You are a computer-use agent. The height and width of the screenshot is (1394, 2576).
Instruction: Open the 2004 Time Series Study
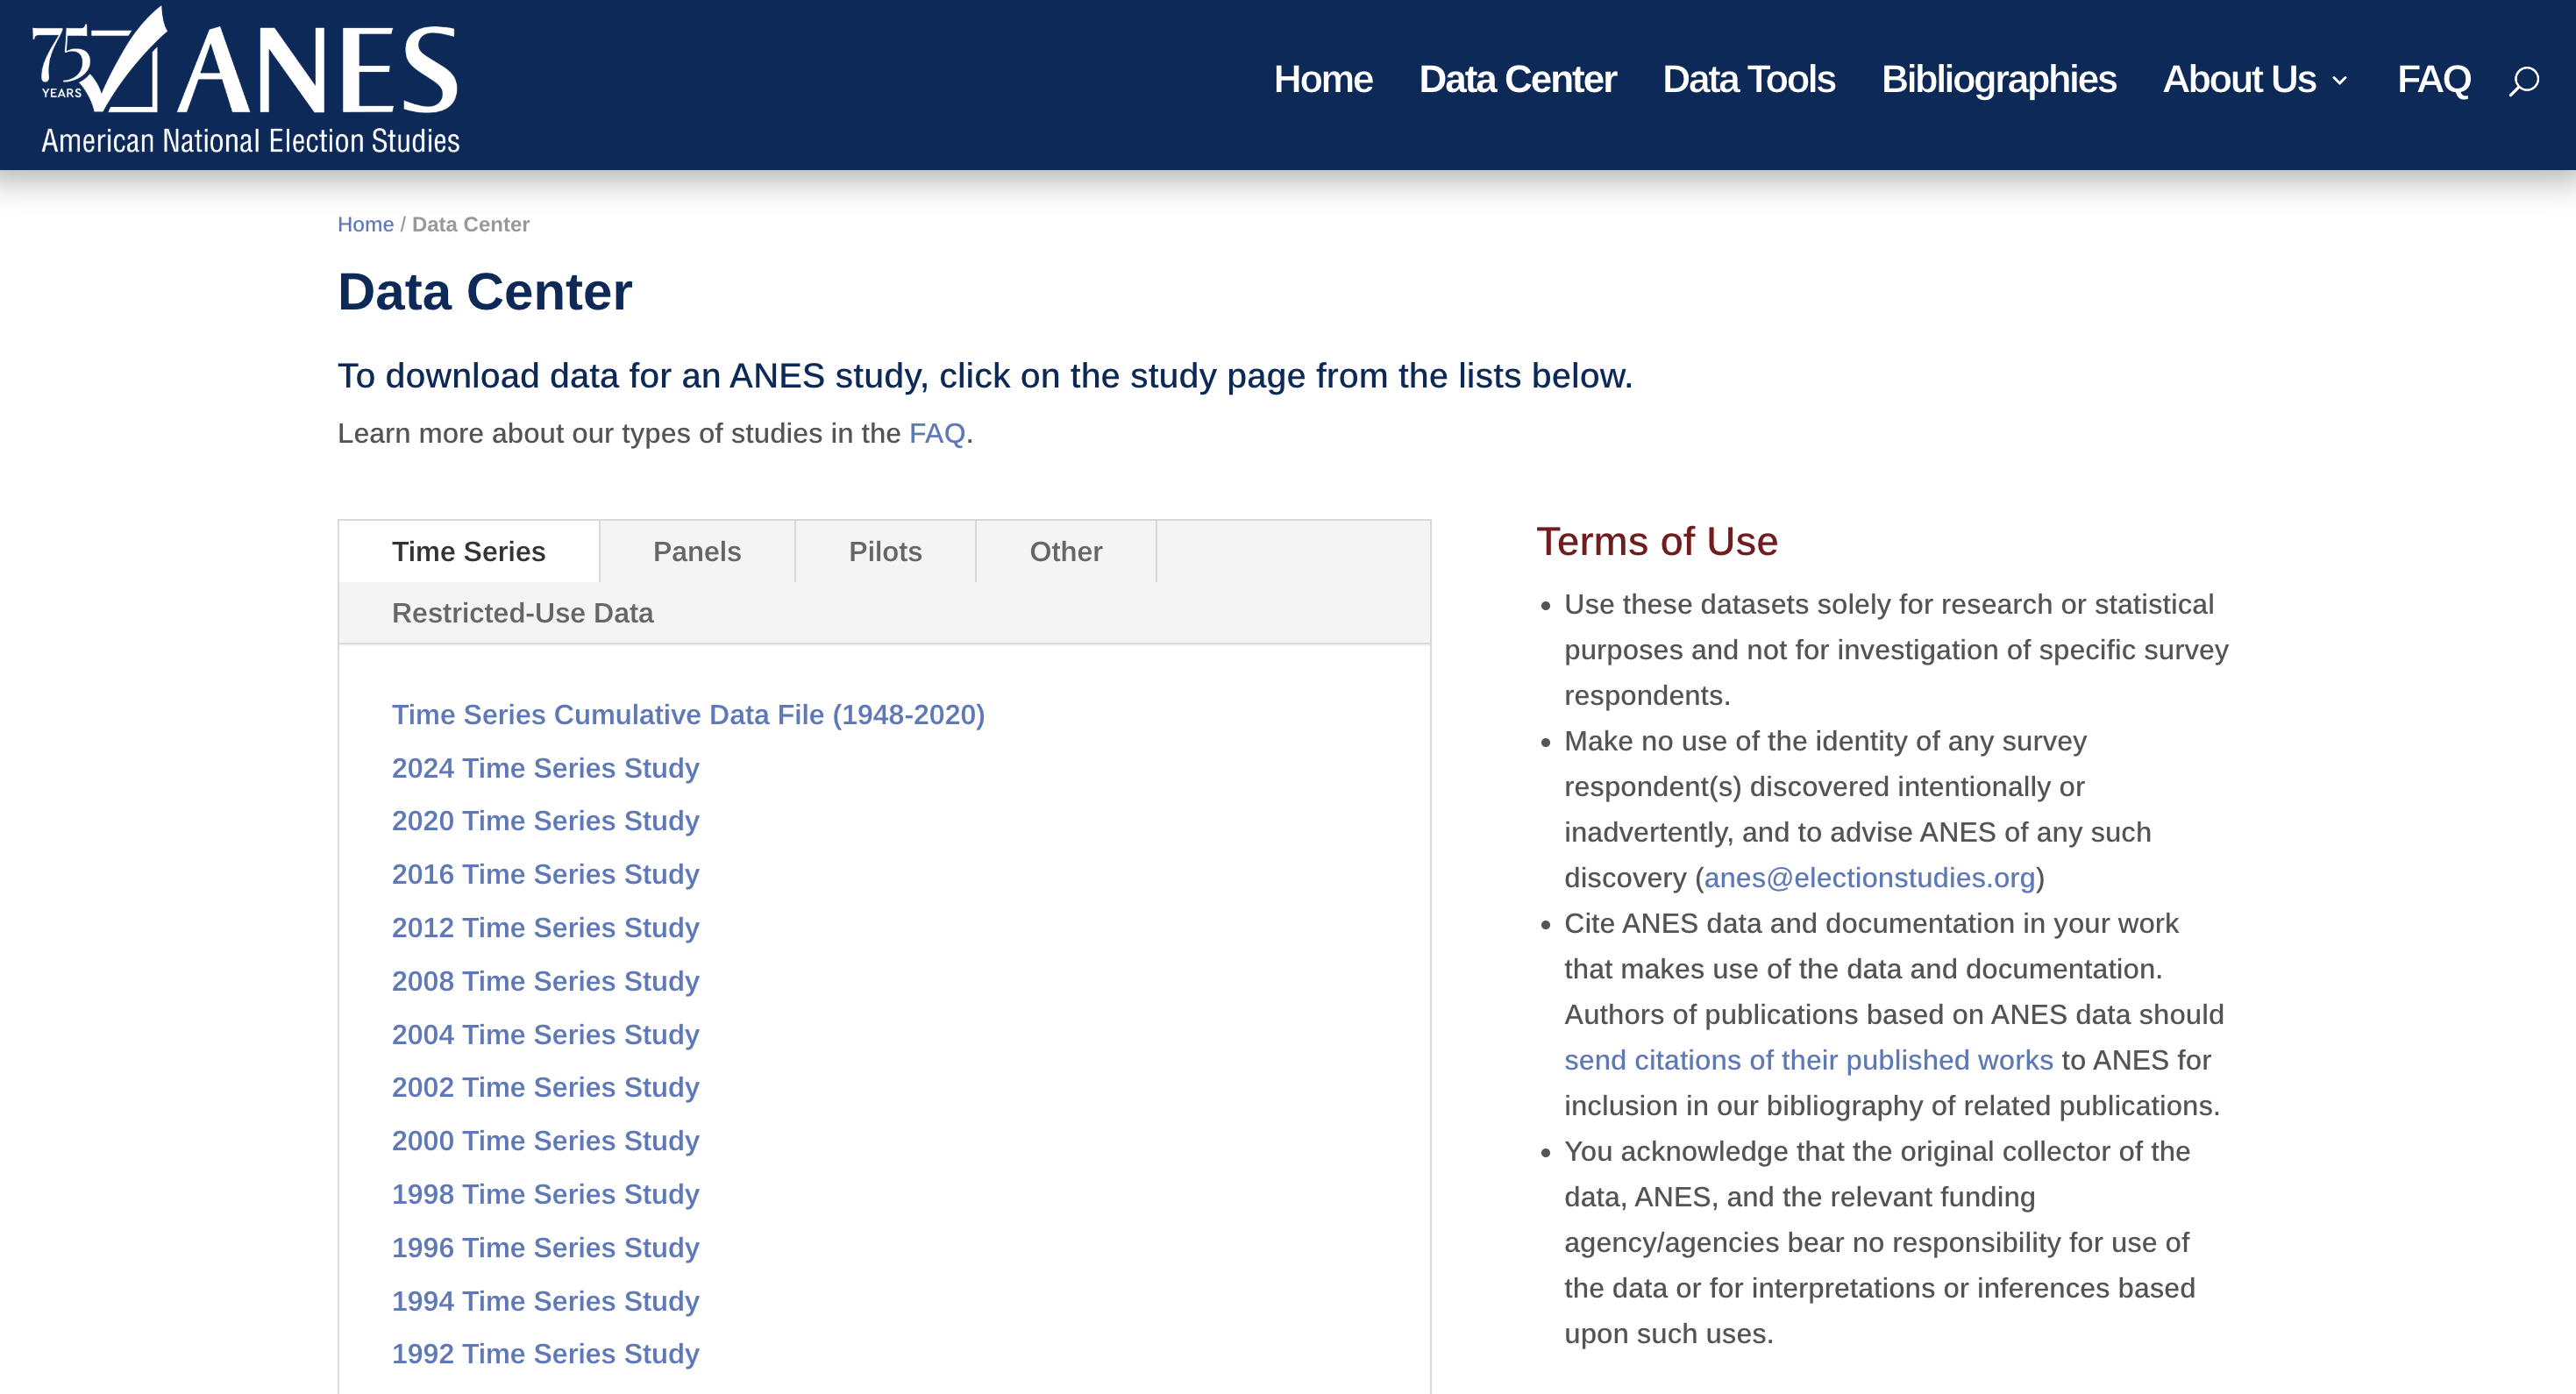[545, 1034]
